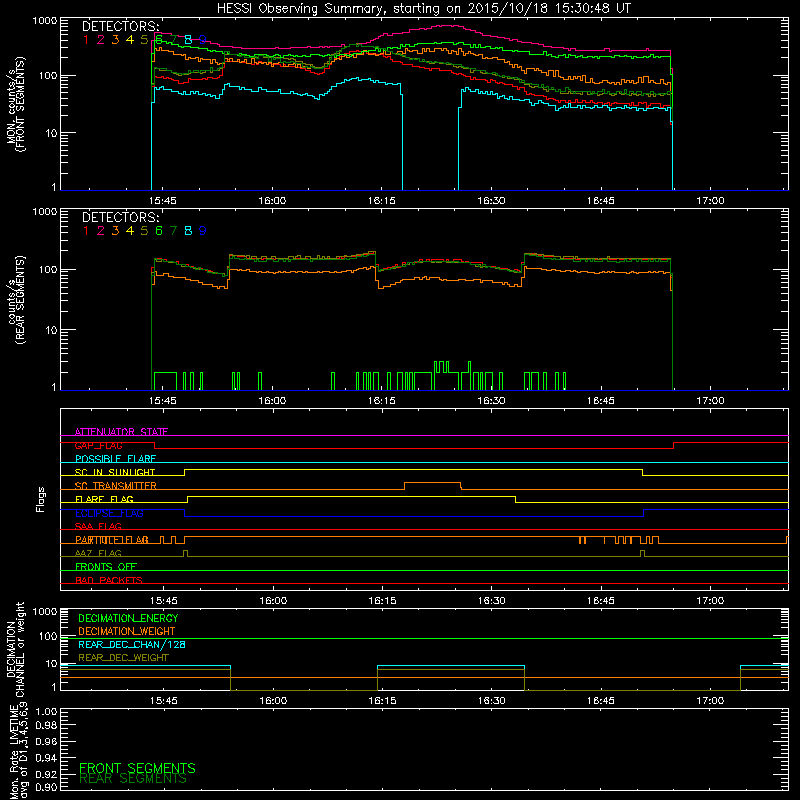
Task: Click the PARTICLE_FLAG label
Action: 112,539
